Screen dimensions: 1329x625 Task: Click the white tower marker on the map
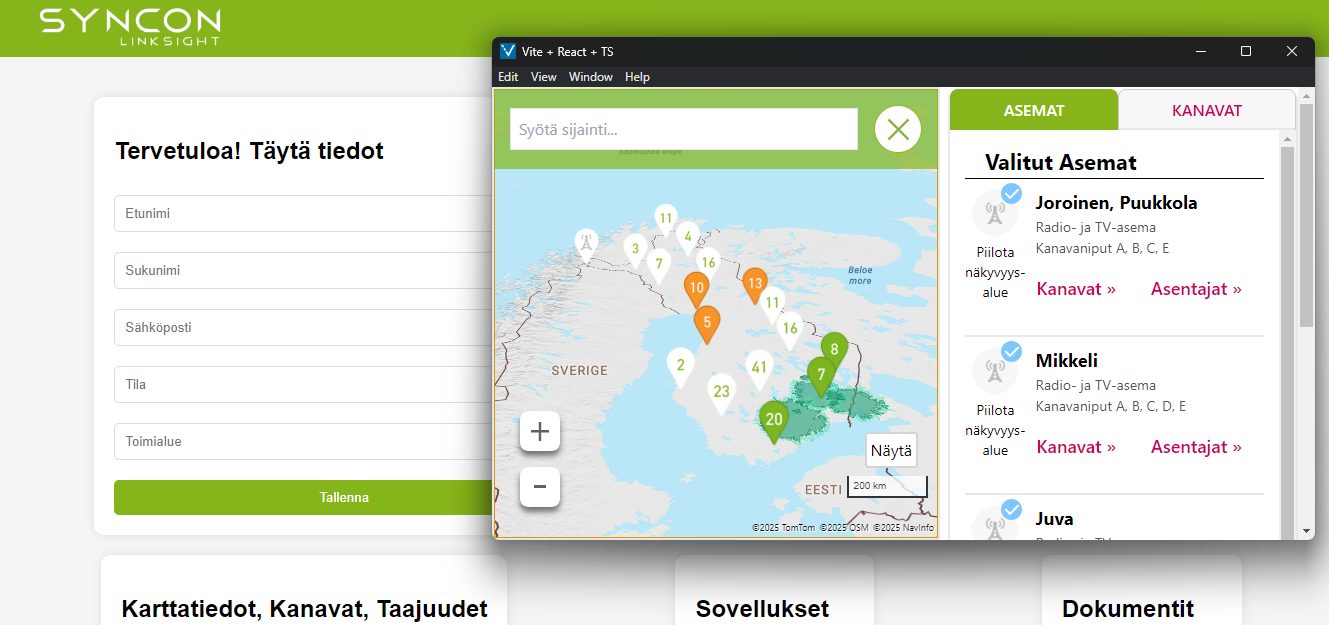[586, 241]
